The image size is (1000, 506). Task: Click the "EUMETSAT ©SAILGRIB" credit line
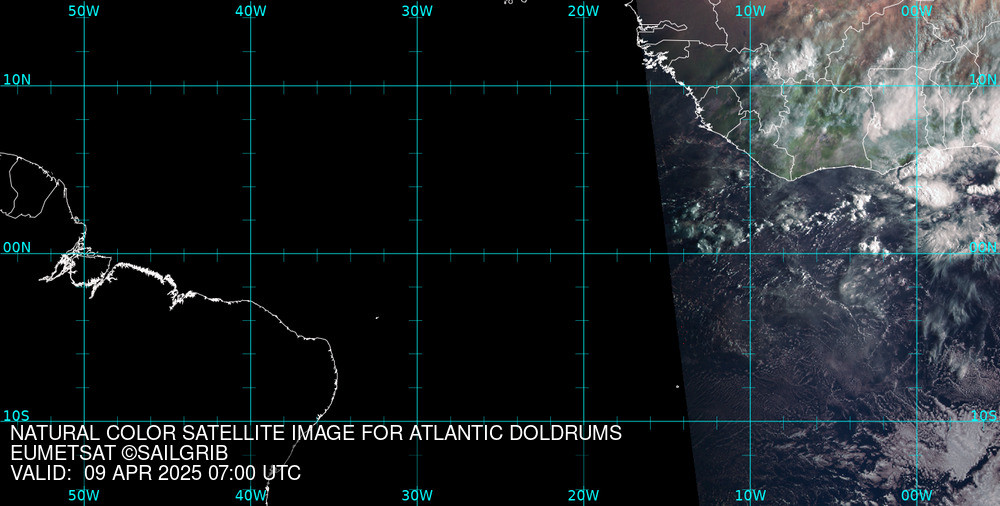click(x=119, y=453)
